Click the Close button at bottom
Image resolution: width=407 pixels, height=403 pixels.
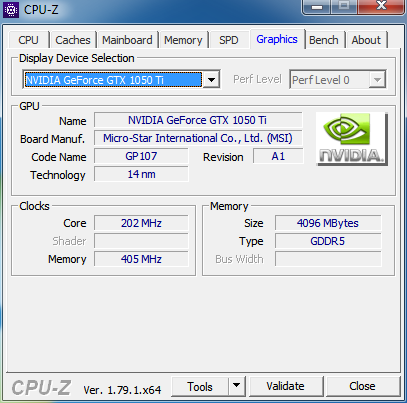click(362, 386)
